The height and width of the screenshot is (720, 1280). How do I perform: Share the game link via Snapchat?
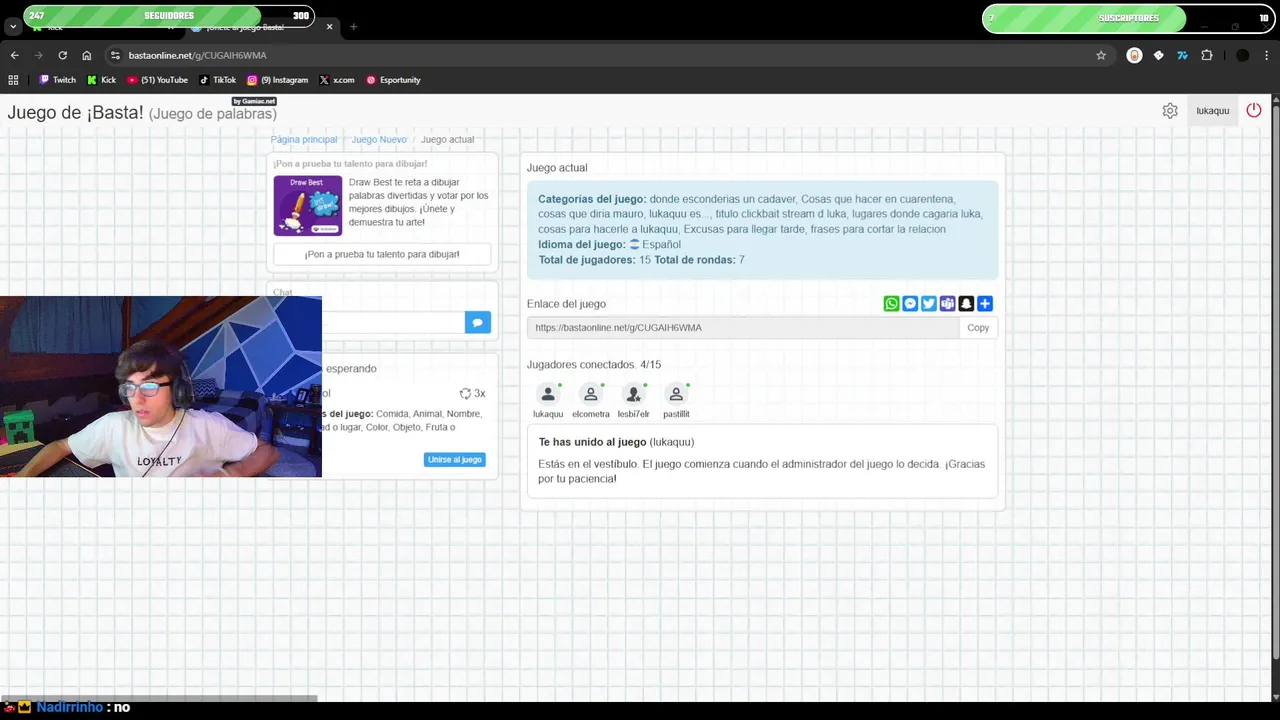[x=966, y=303]
